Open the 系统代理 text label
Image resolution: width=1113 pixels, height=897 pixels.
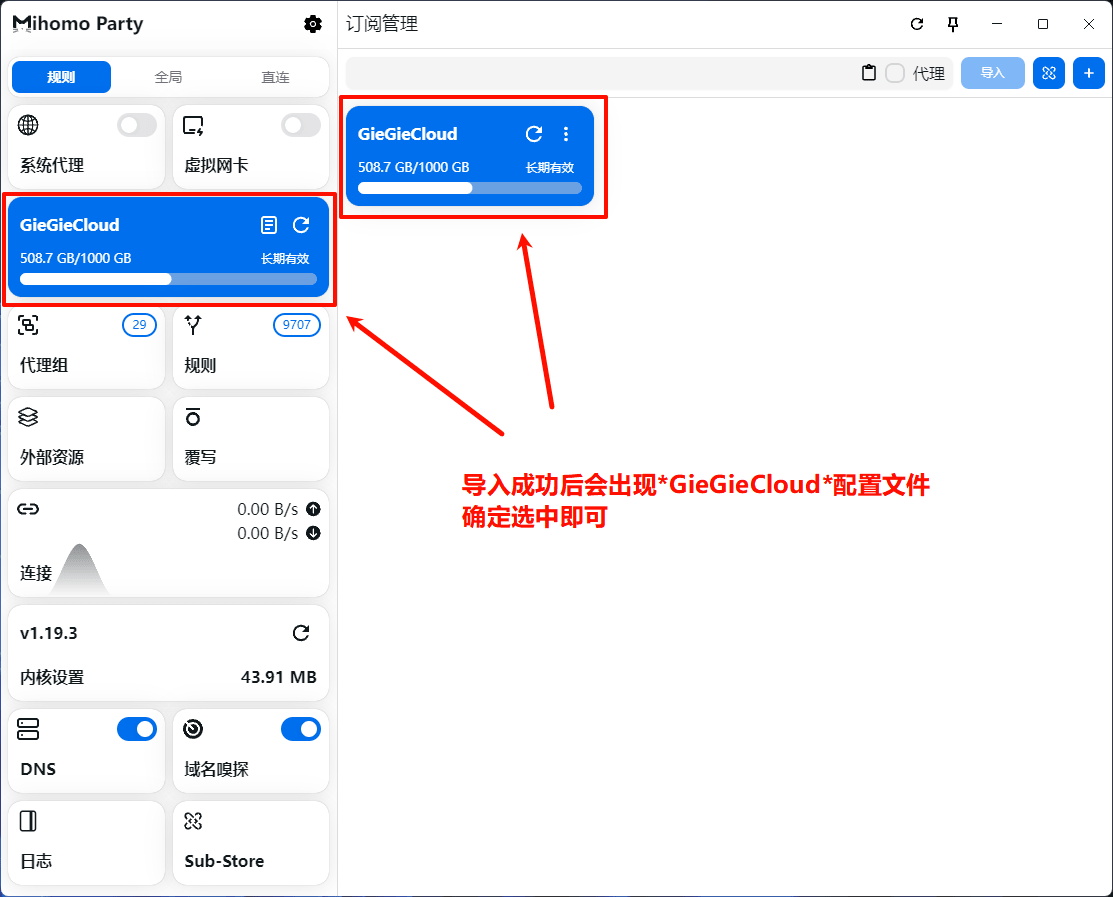(x=52, y=165)
